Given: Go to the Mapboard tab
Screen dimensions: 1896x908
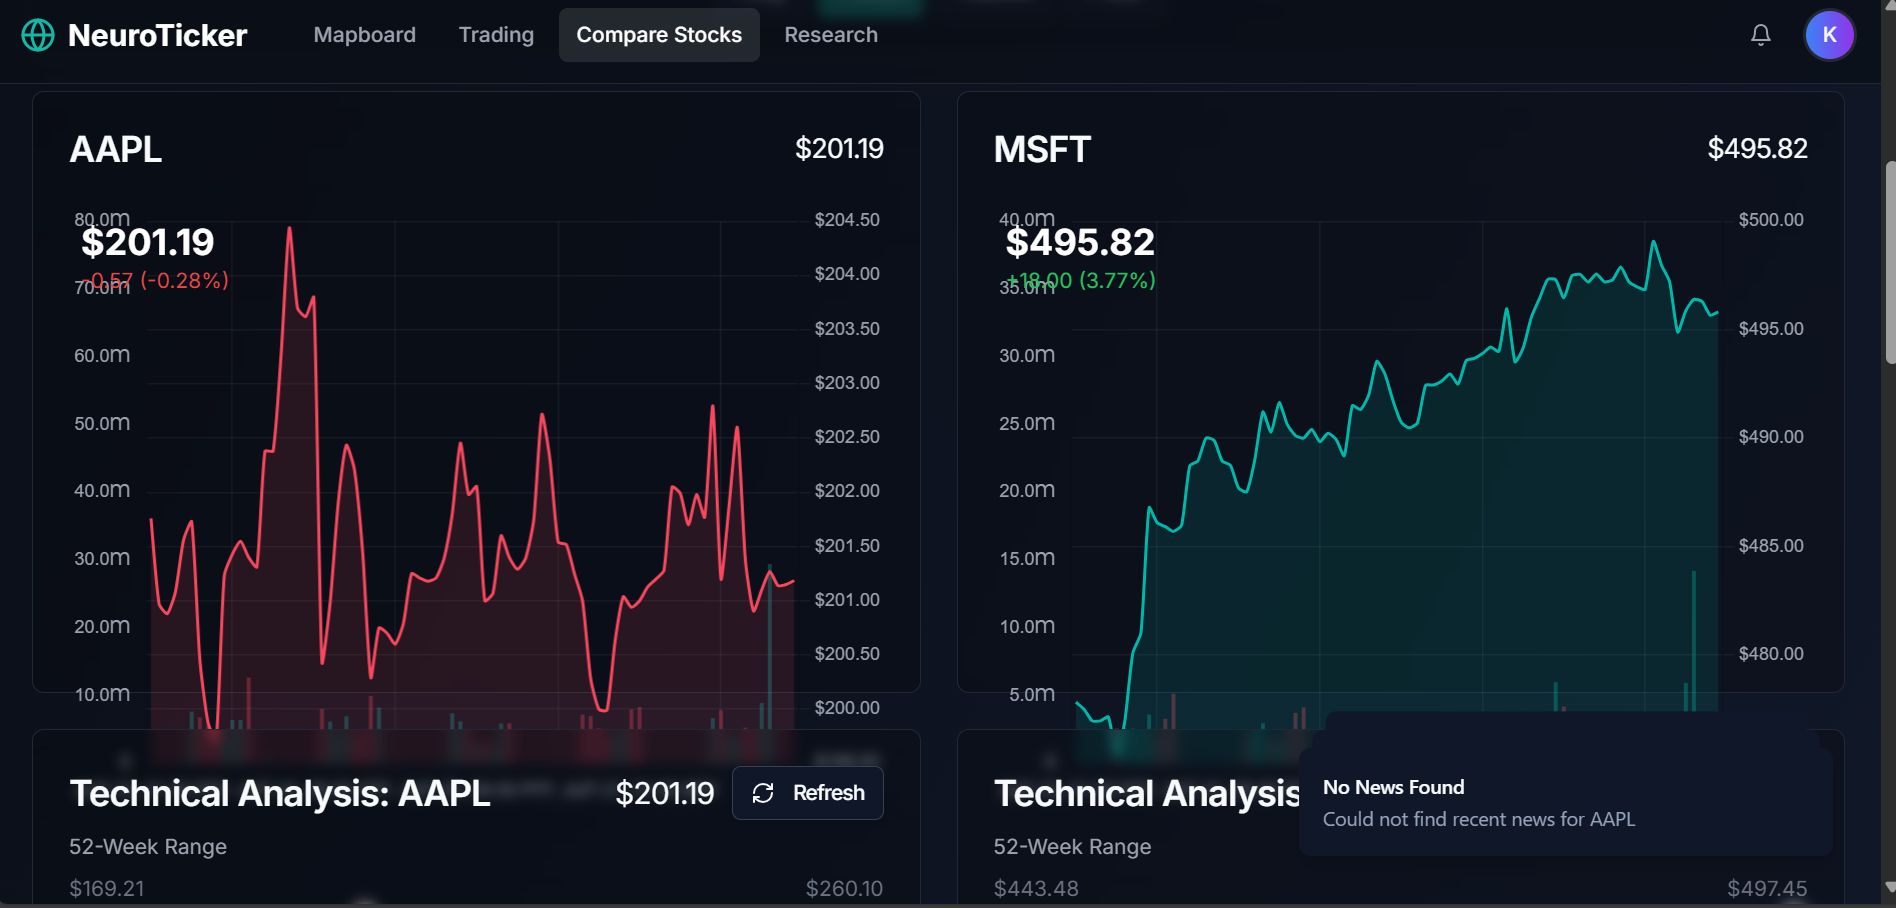Looking at the screenshot, I should point(365,35).
